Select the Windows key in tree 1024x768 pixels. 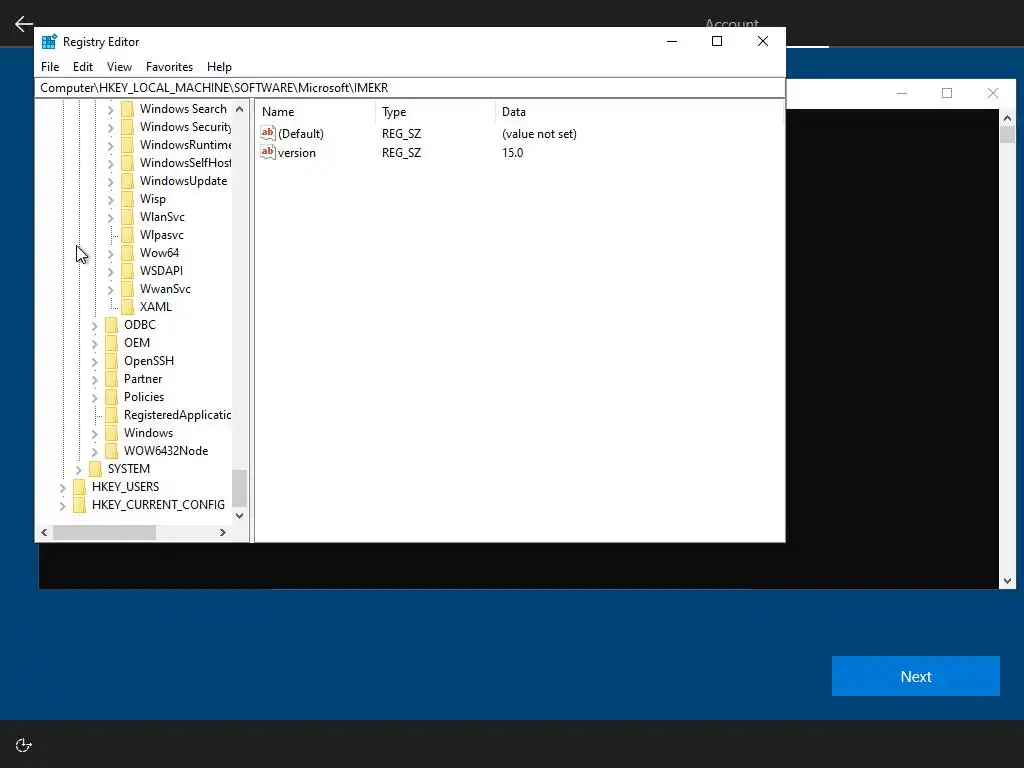tap(148, 433)
